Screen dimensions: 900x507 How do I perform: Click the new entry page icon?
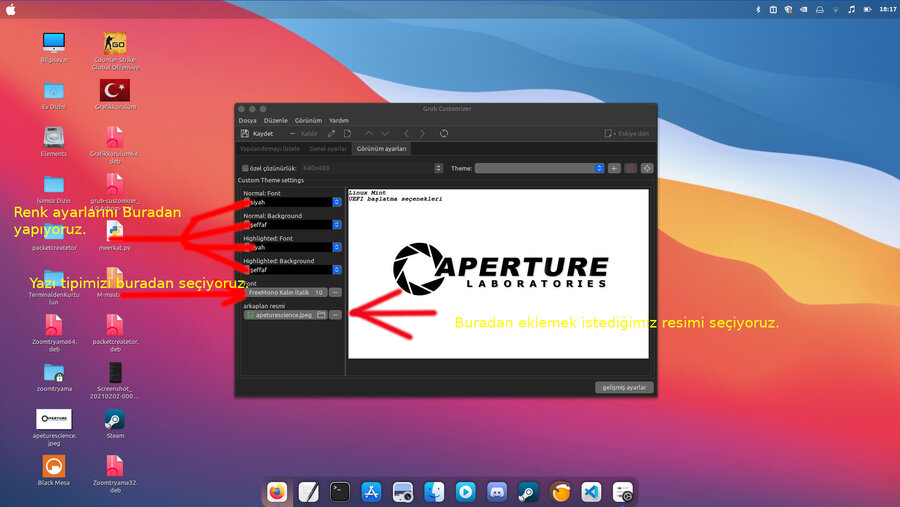tap(347, 134)
